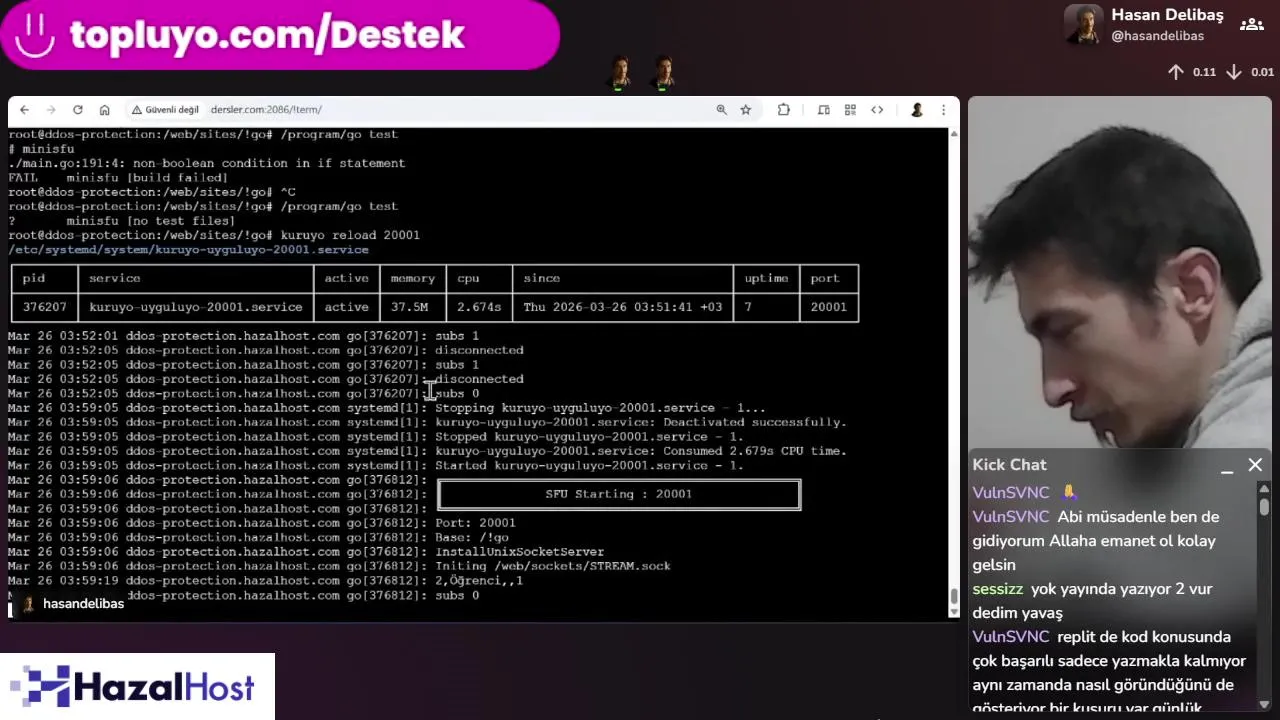Go forward in the browser
1280x720 pixels.
[51, 110]
